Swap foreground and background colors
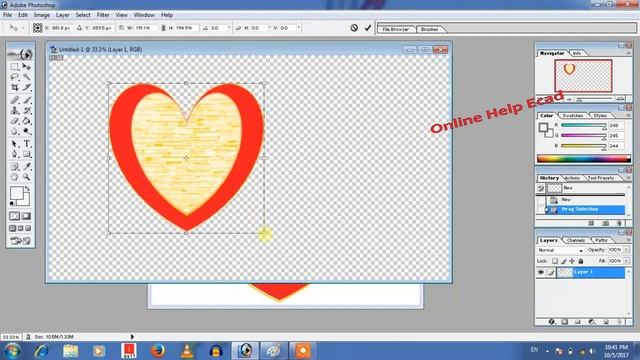 tap(27, 189)
